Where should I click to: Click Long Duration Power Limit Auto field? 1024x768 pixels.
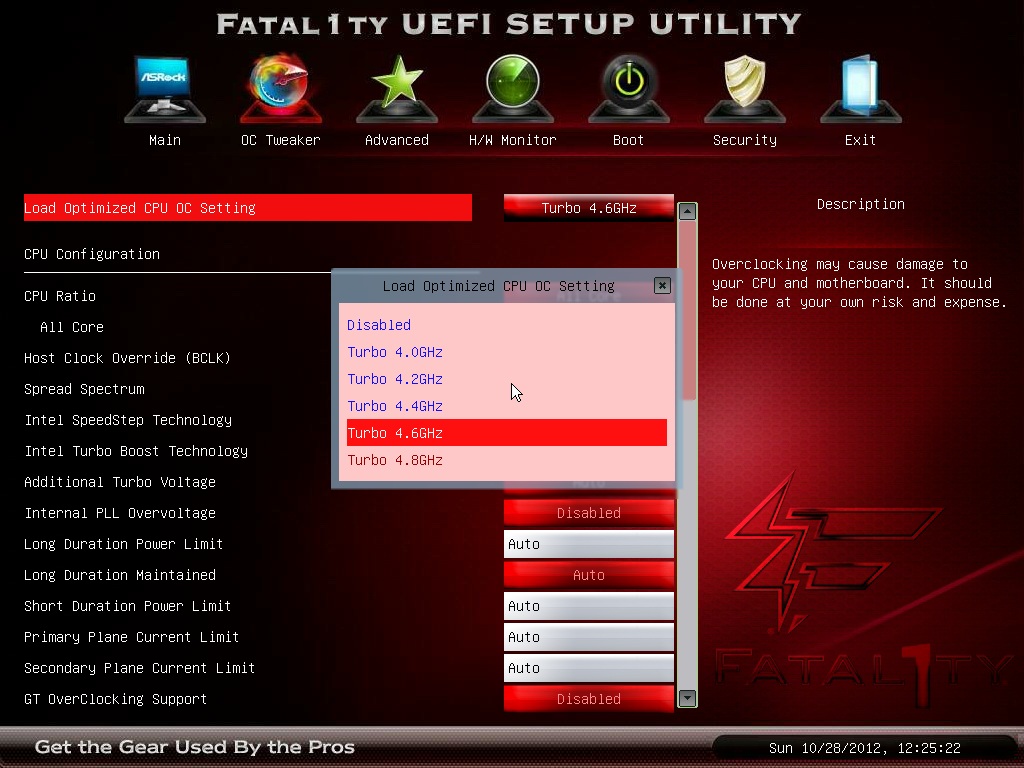588,544
